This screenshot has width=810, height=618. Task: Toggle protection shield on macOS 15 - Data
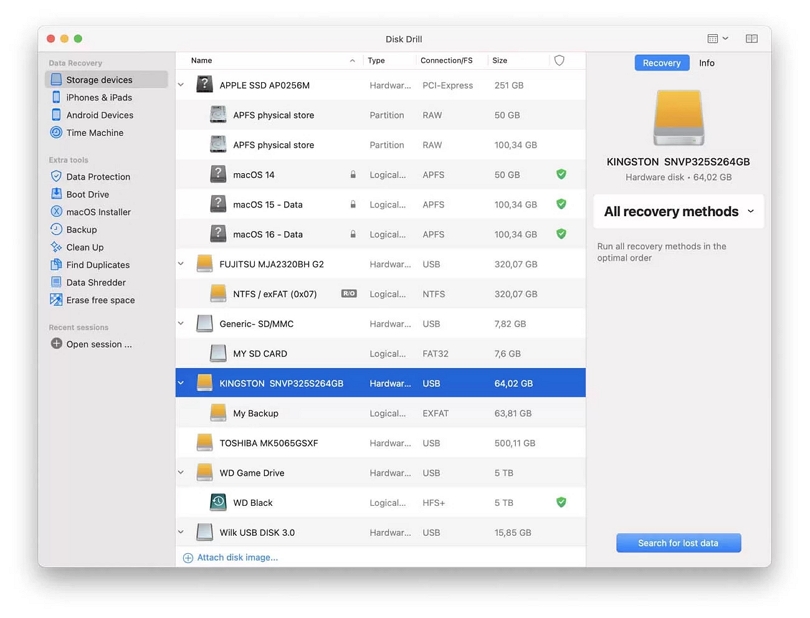tap(561, 204)
